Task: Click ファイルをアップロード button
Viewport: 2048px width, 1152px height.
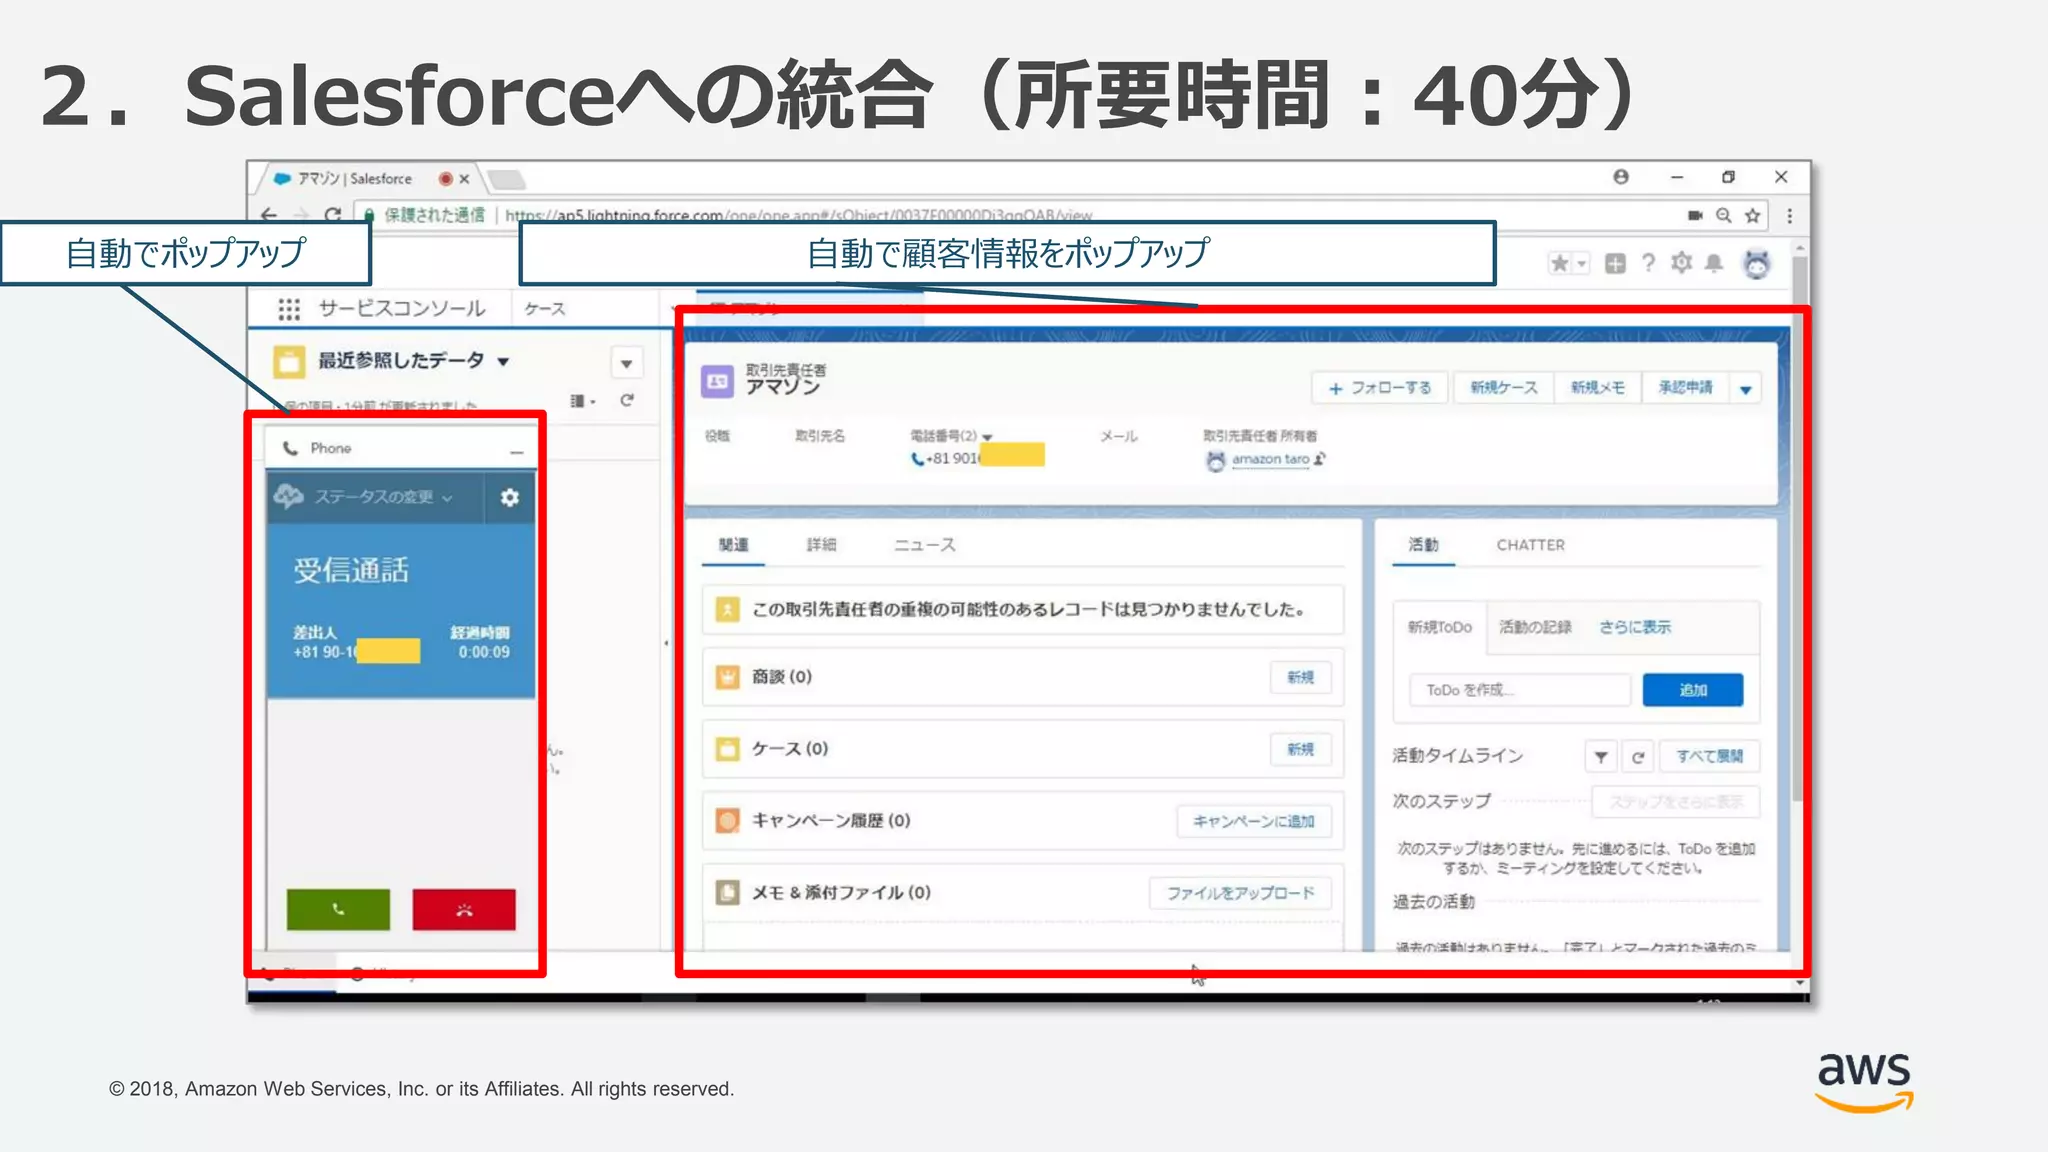Action: coord(1240,893)
